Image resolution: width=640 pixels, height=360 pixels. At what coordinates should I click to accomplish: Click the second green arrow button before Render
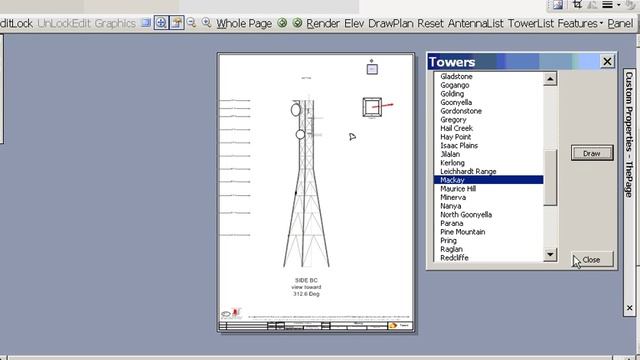pos(298,23)
